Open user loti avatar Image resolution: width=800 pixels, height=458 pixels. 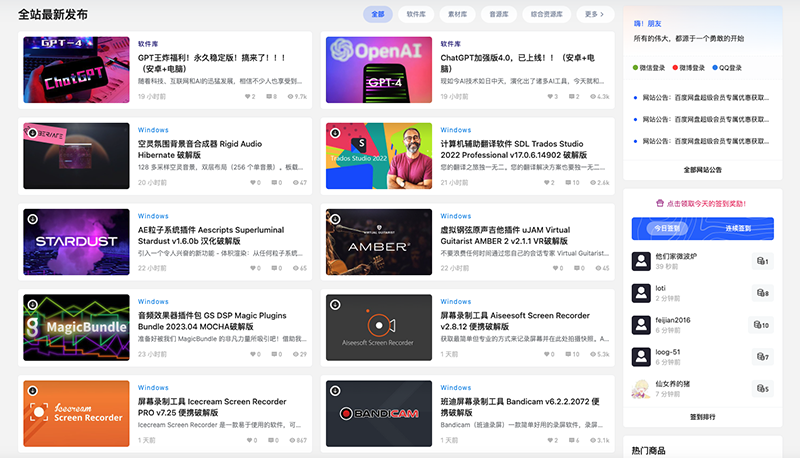pyautogui.click(x=641, y=293)
